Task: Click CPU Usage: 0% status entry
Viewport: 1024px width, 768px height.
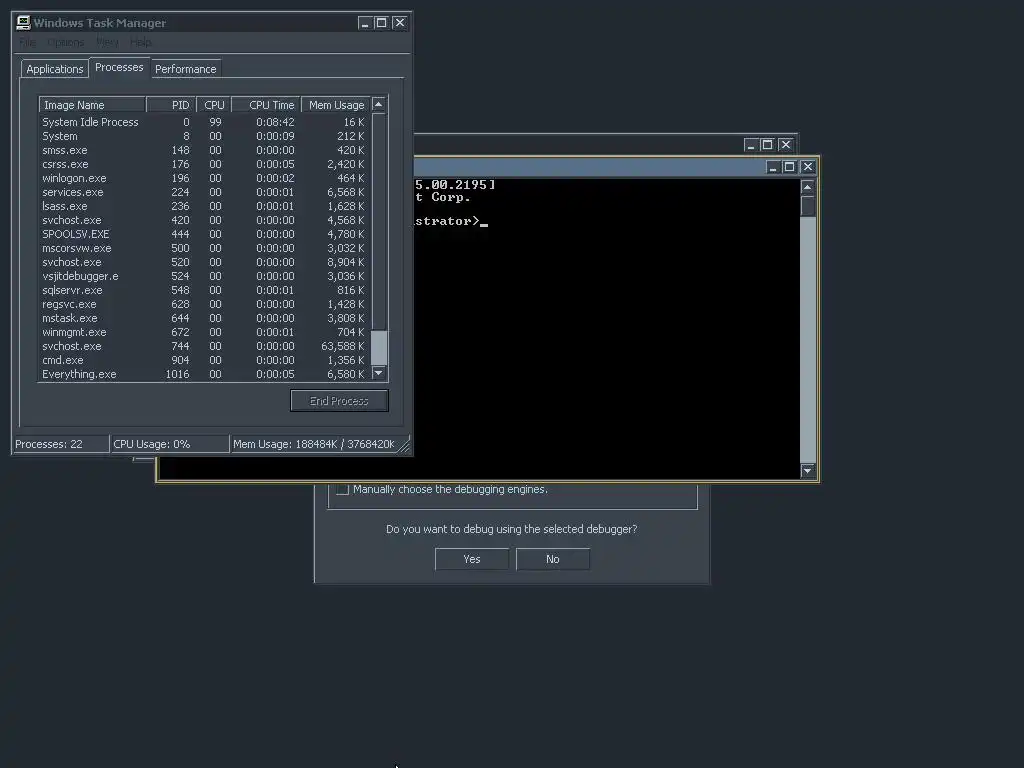Action: point(170,444)
